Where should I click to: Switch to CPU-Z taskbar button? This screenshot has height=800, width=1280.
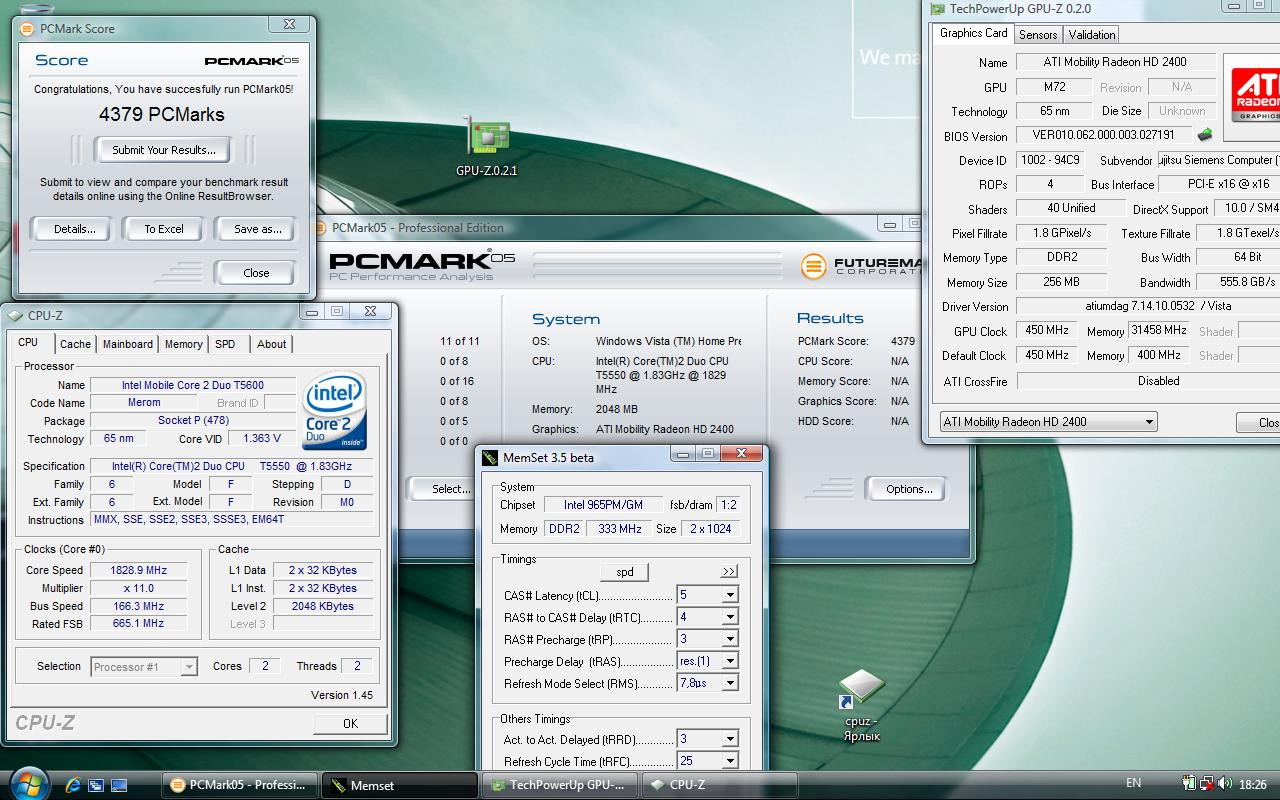(720, 785)
